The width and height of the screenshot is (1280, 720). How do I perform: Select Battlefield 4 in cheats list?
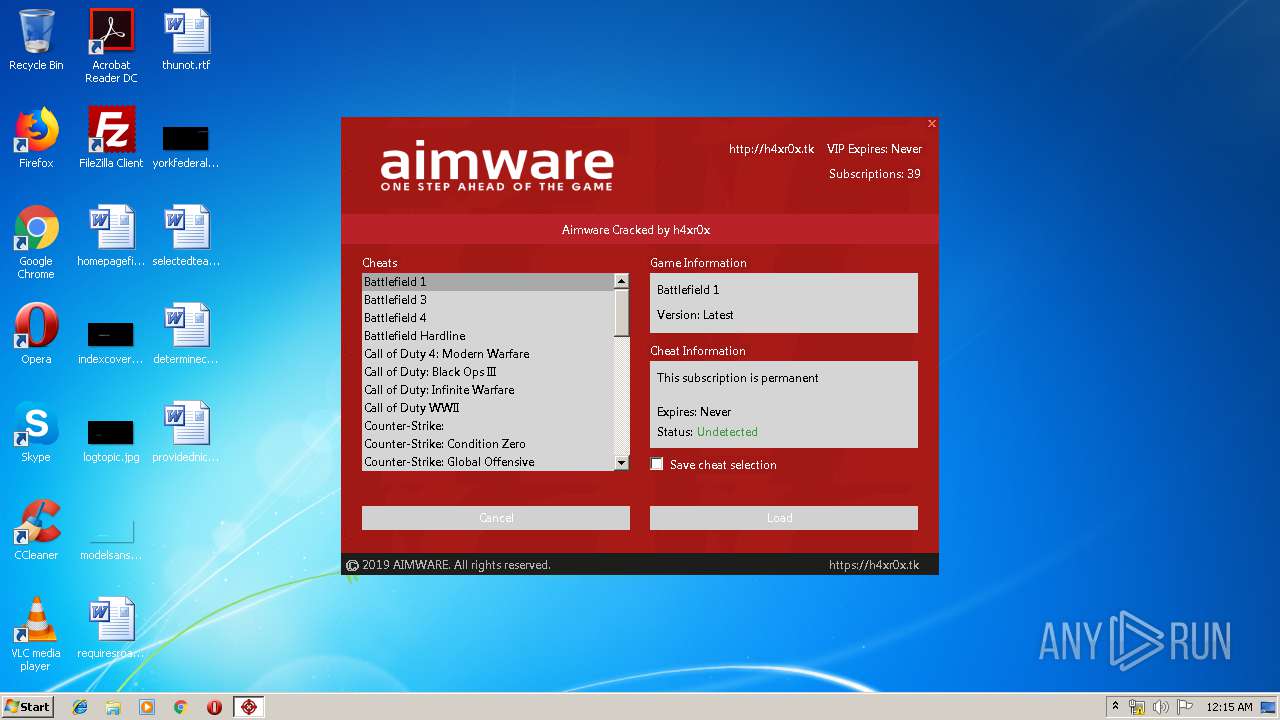pyautogui.click(x=488, y=318)
